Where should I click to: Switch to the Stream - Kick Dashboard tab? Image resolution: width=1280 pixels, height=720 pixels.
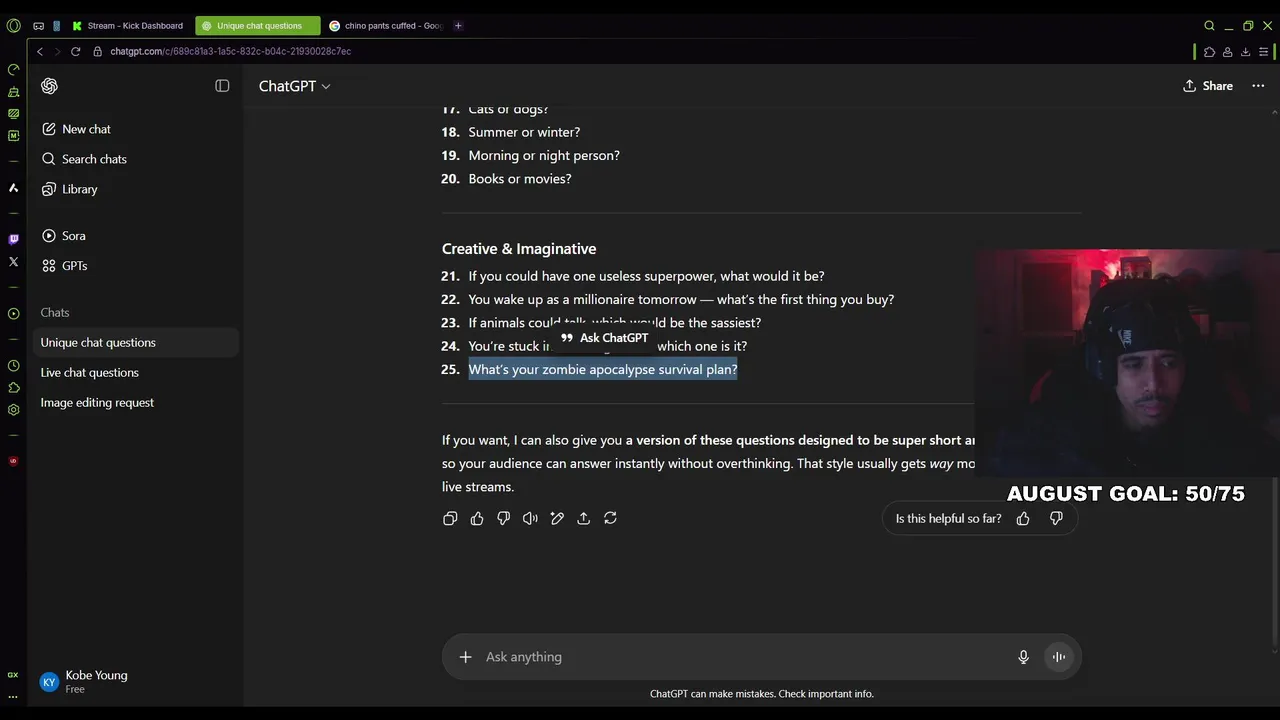[x=127, y=26]
